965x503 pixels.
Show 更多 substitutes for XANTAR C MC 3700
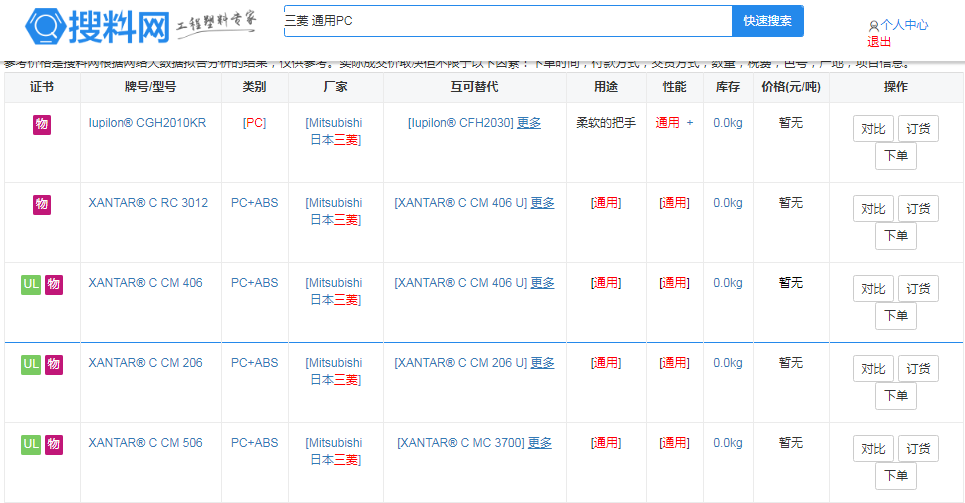click(540, 443)
